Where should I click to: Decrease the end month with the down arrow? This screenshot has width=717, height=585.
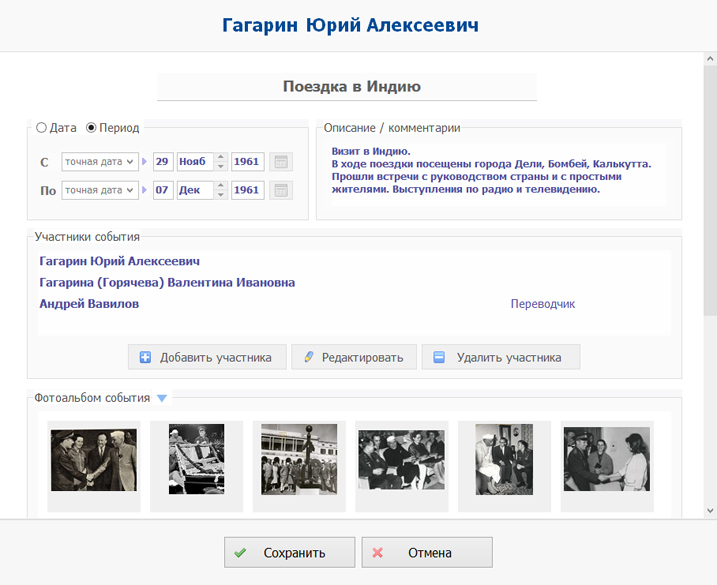221,195
